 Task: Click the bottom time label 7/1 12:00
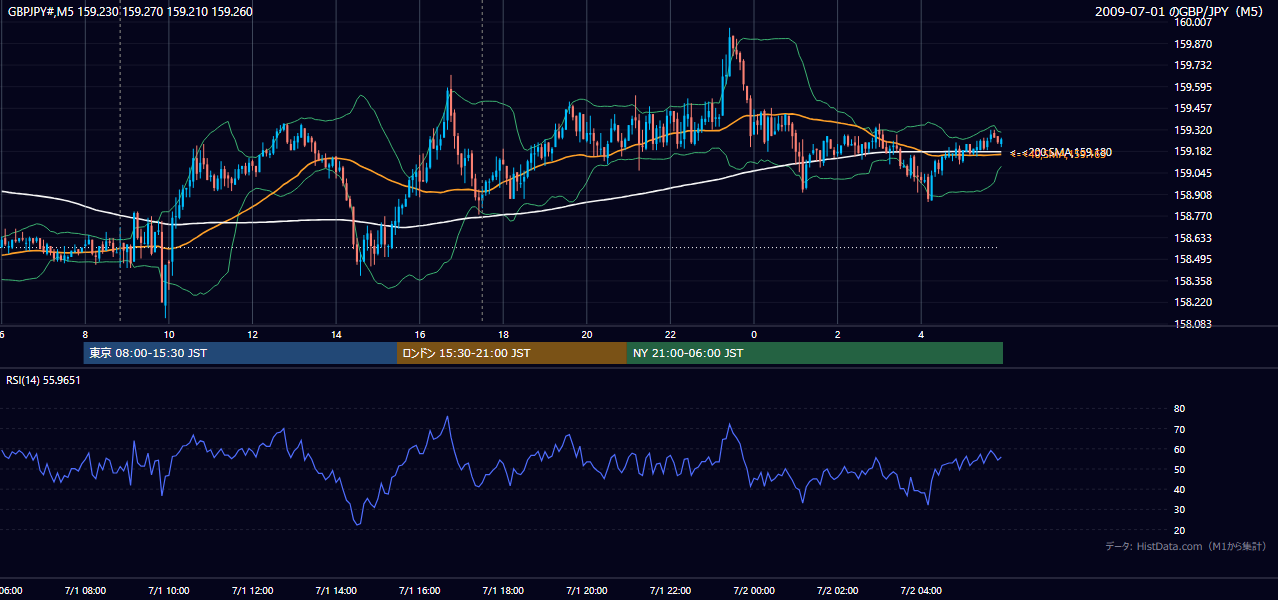252,591
